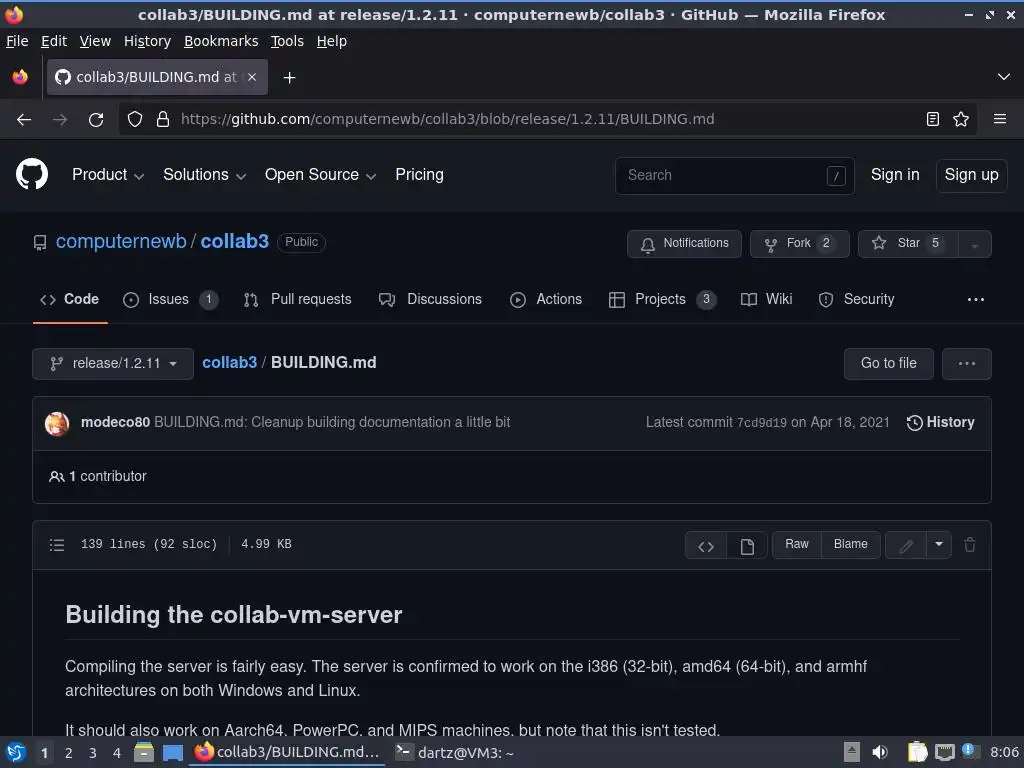This screenshot has width=1024, height=768.
Task: Click modeco80's avatar image
Action: coord(57,423)
